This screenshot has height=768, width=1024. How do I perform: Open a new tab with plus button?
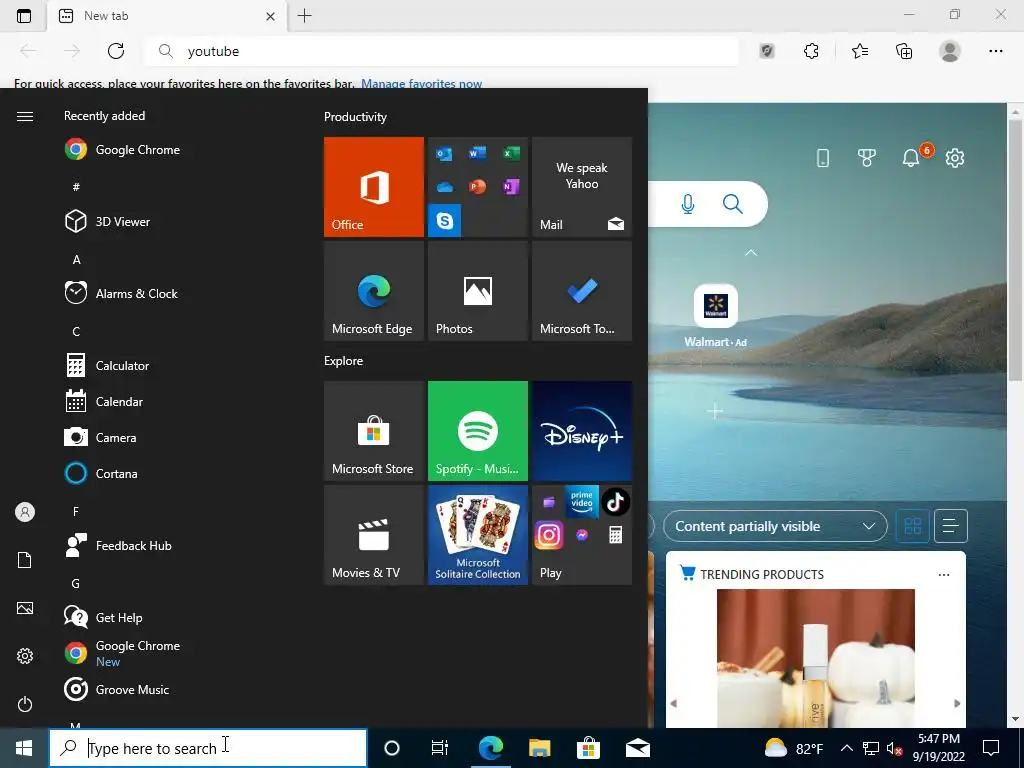pyautogui.click(x=304, y=16)
